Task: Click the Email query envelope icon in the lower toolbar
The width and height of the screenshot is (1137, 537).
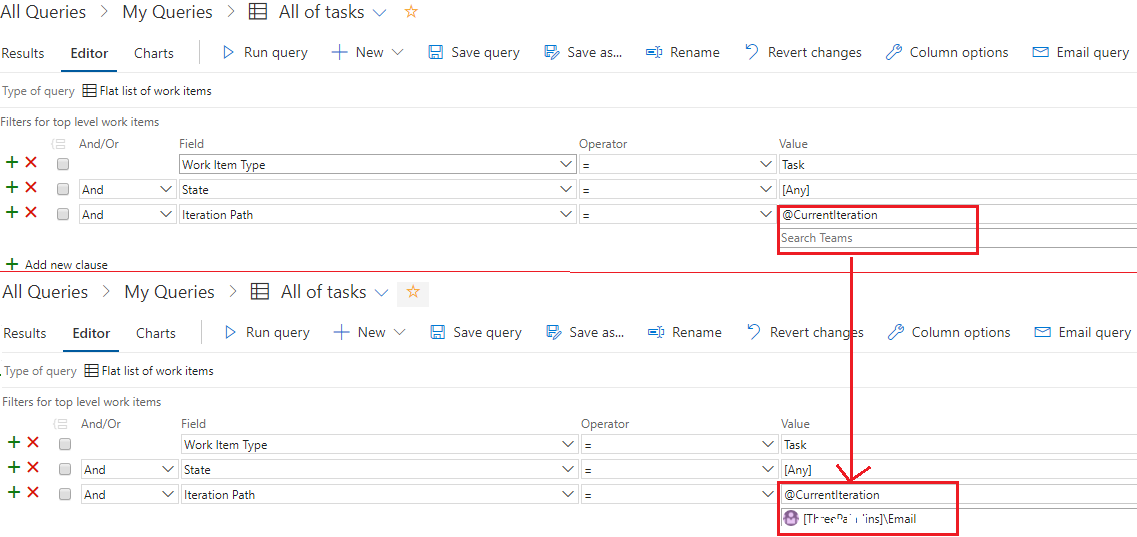Action: (x=1043, y=332)
